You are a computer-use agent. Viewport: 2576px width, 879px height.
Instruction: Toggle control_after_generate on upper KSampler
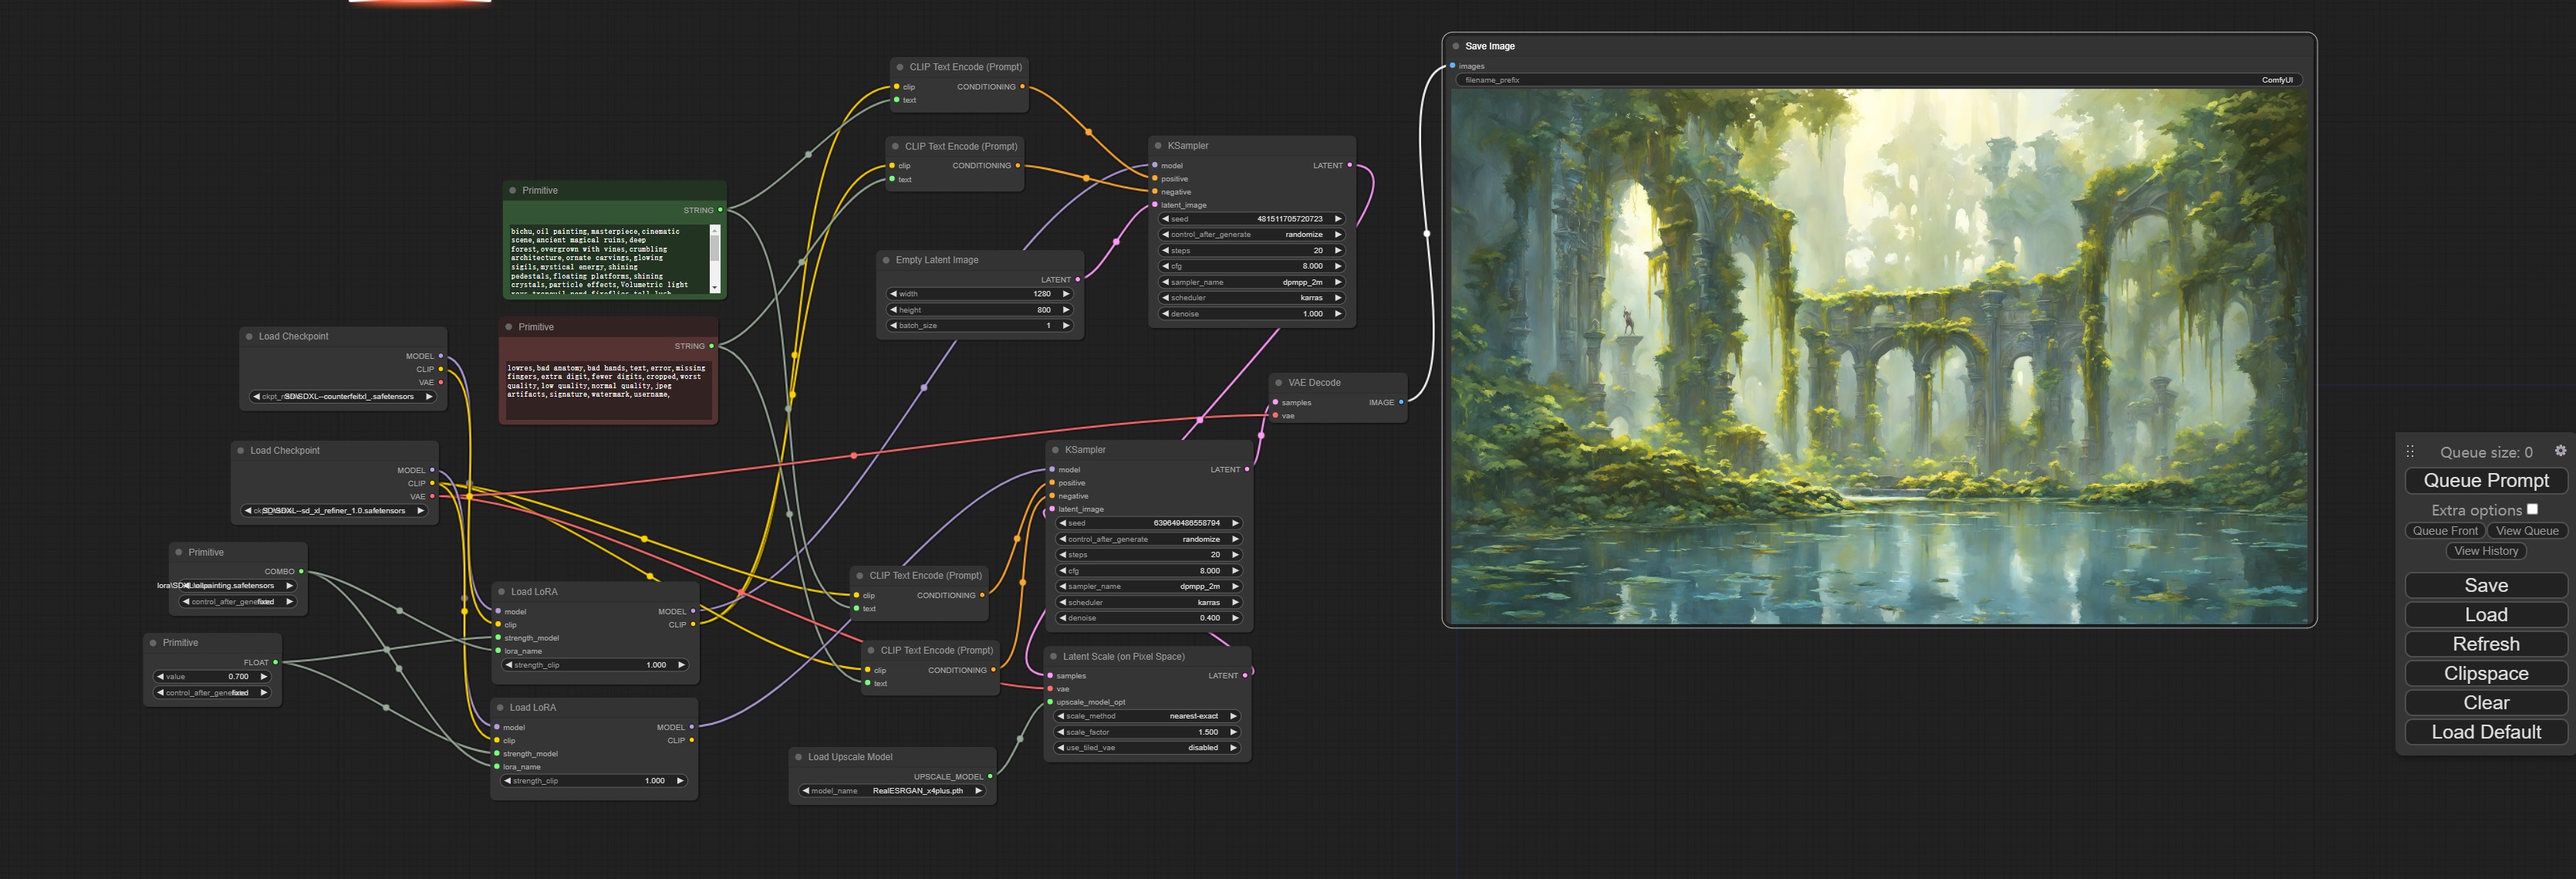pos(1251,235)
